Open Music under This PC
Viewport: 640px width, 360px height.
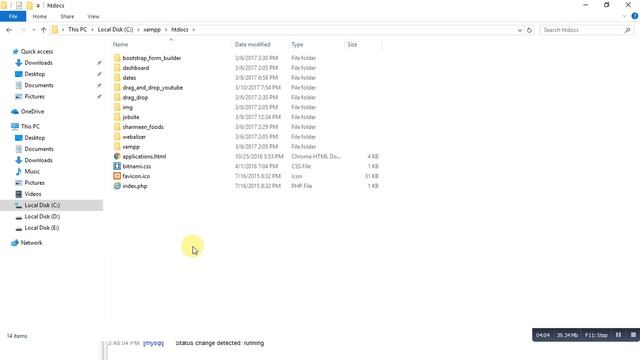click(32, 171)
